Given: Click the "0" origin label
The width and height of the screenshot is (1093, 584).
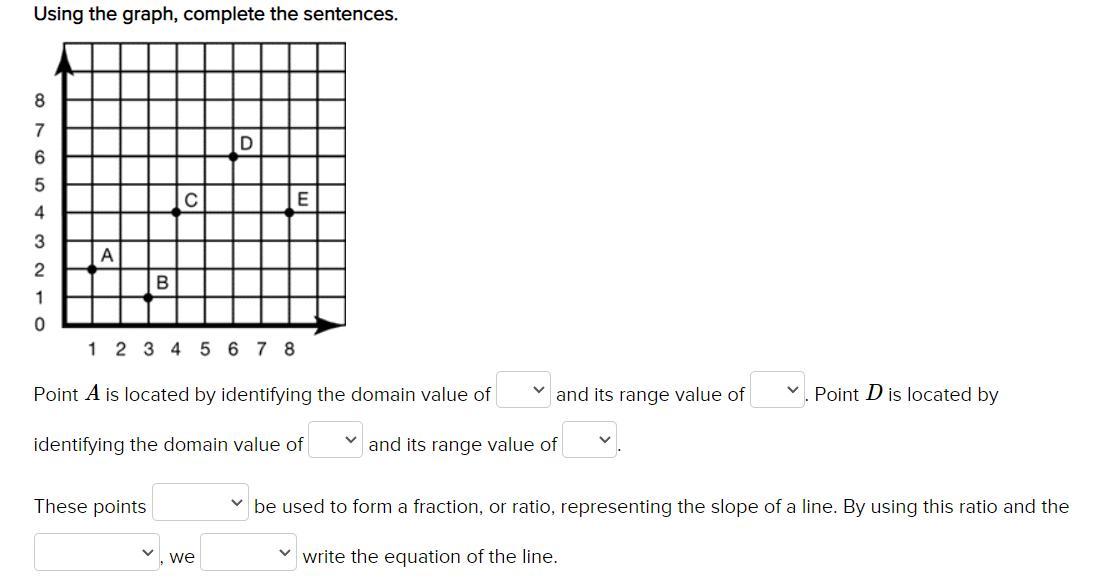Looking at the screenshot, I should (x=39, y=325).
